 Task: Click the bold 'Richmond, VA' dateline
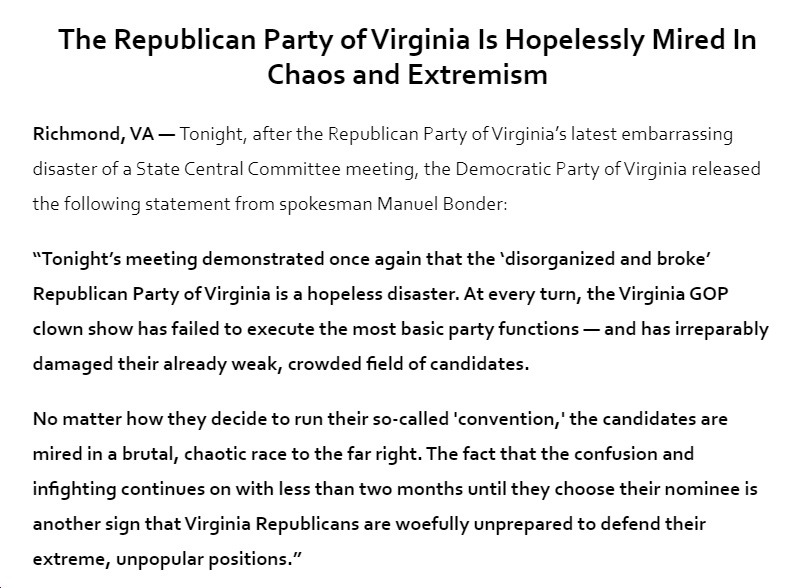(93, 135)
